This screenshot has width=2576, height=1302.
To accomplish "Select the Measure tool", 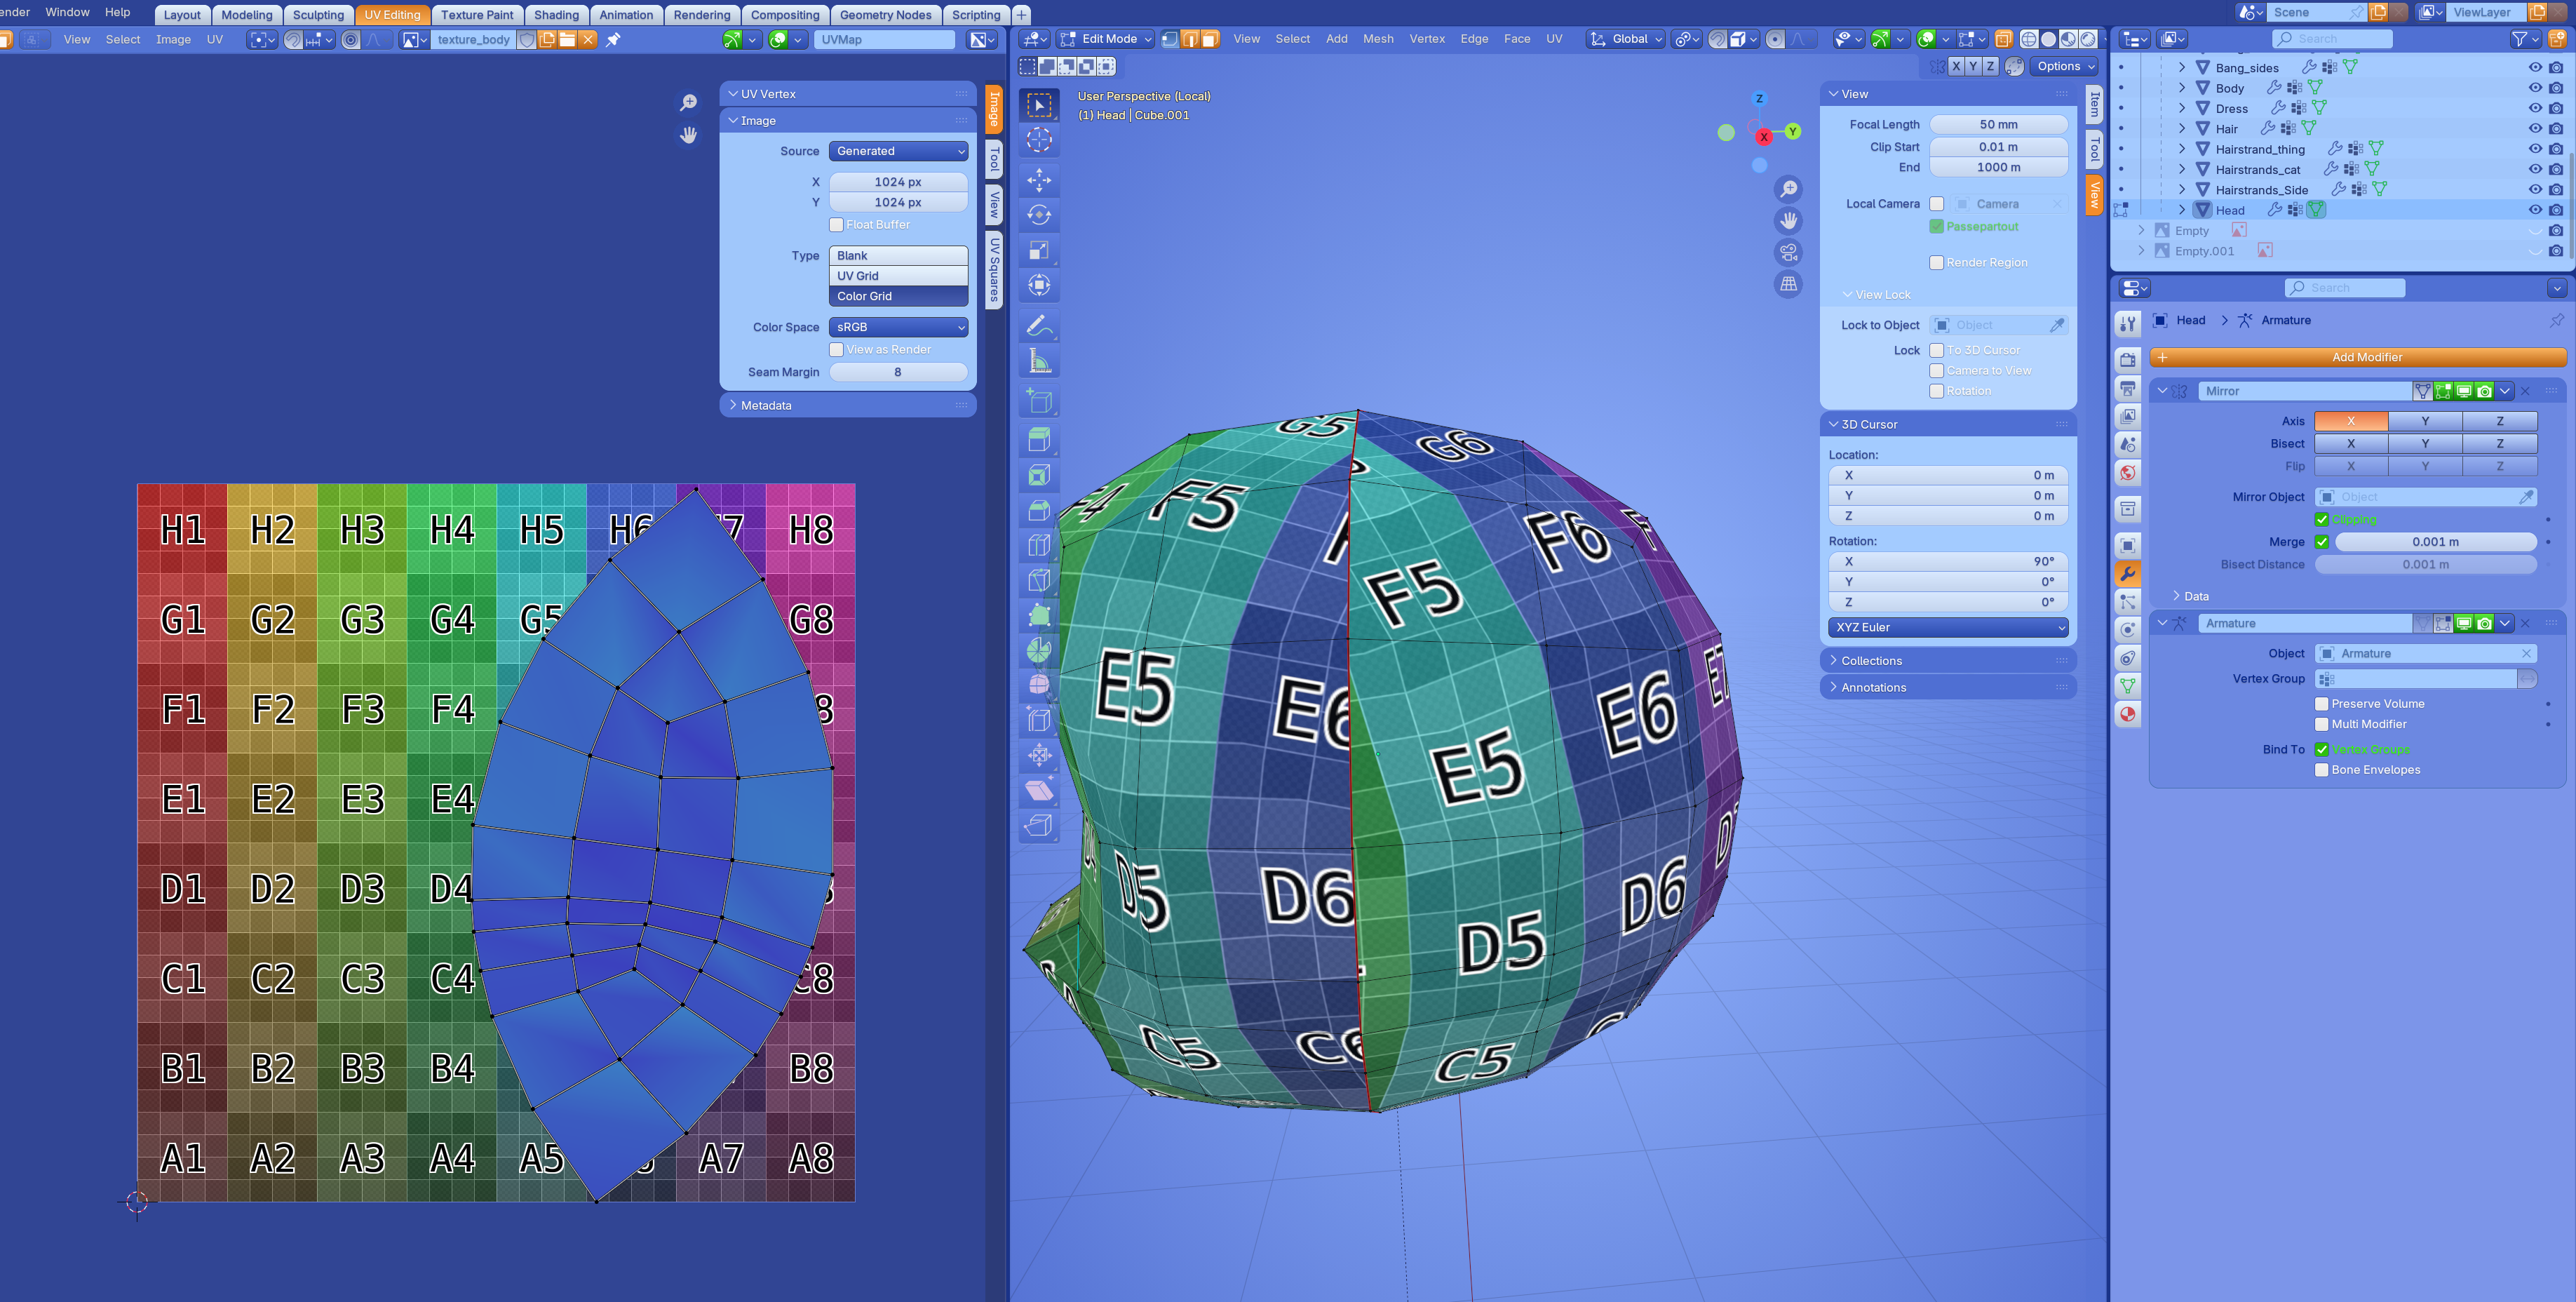I will pyautogui.click(x=1039, y=362).
